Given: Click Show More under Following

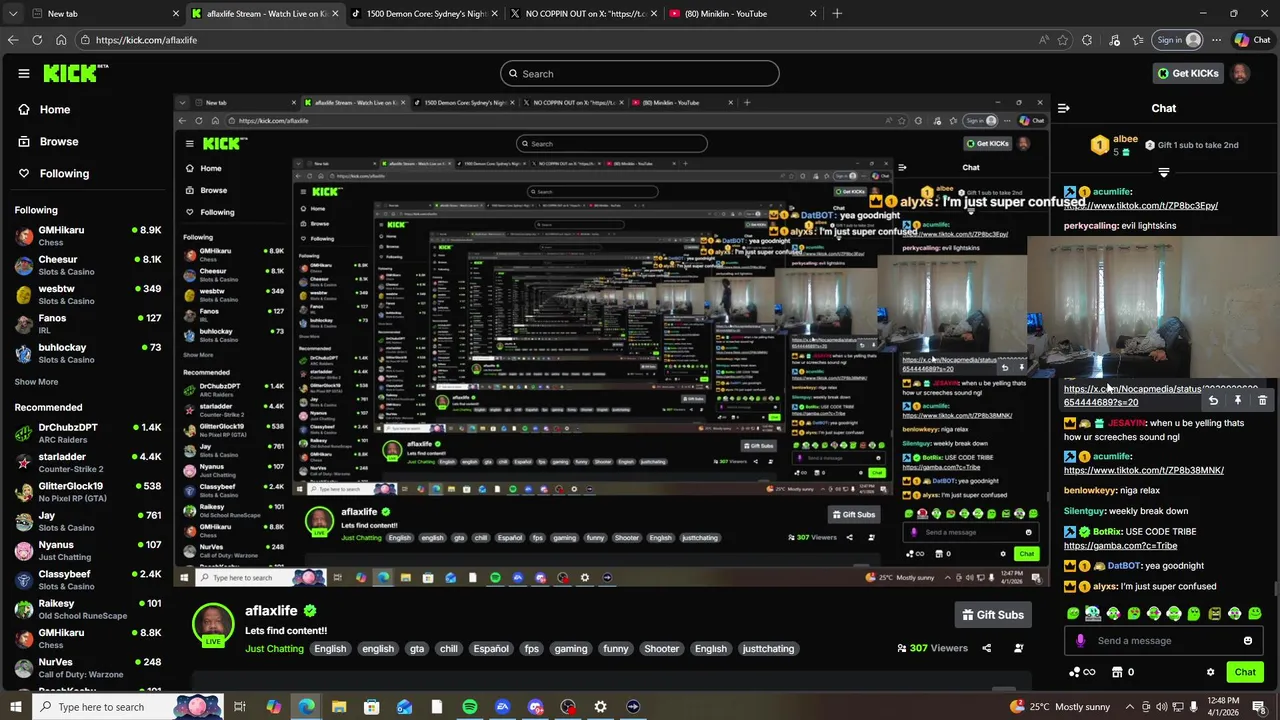Looking at the screenshot, I should click(36, 382).
